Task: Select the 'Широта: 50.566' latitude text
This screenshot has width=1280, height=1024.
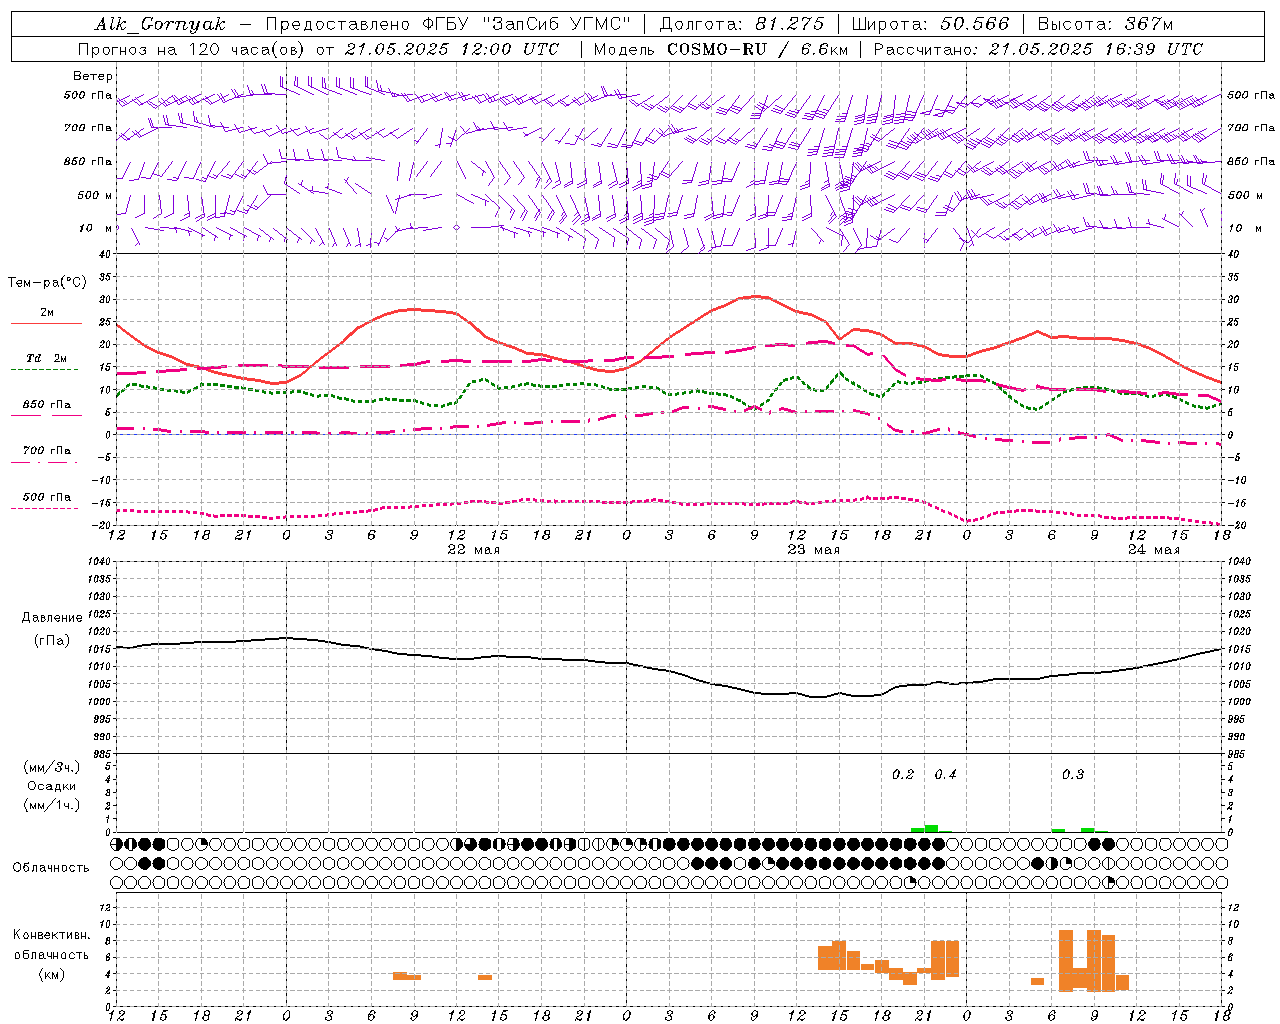Action: [x=931, y=24]
